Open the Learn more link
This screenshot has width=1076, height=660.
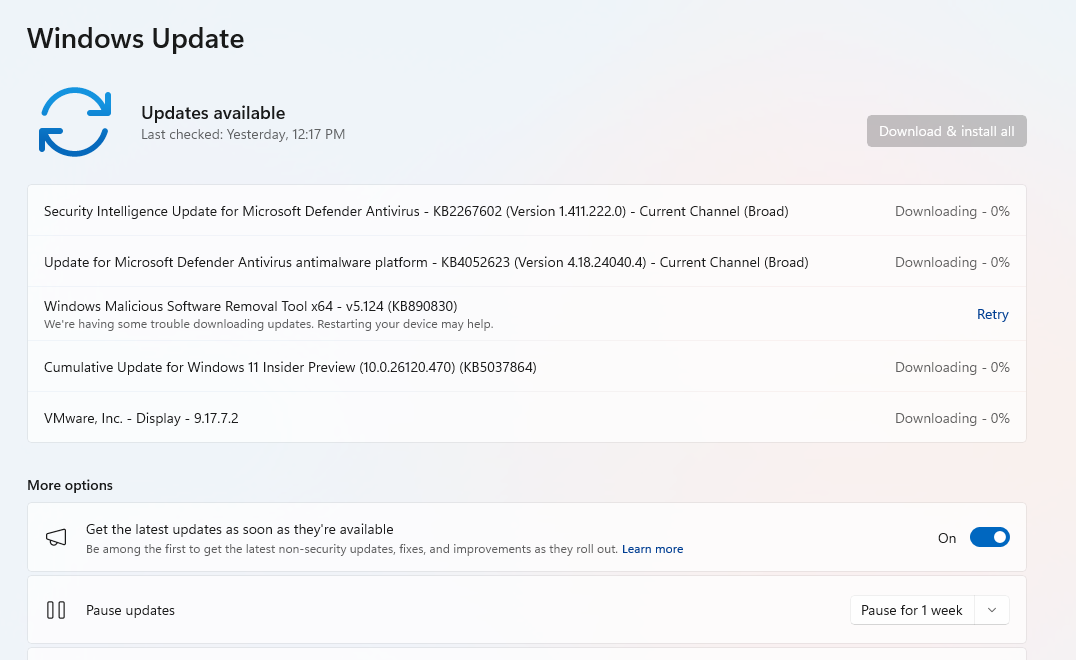pos(652,549)
